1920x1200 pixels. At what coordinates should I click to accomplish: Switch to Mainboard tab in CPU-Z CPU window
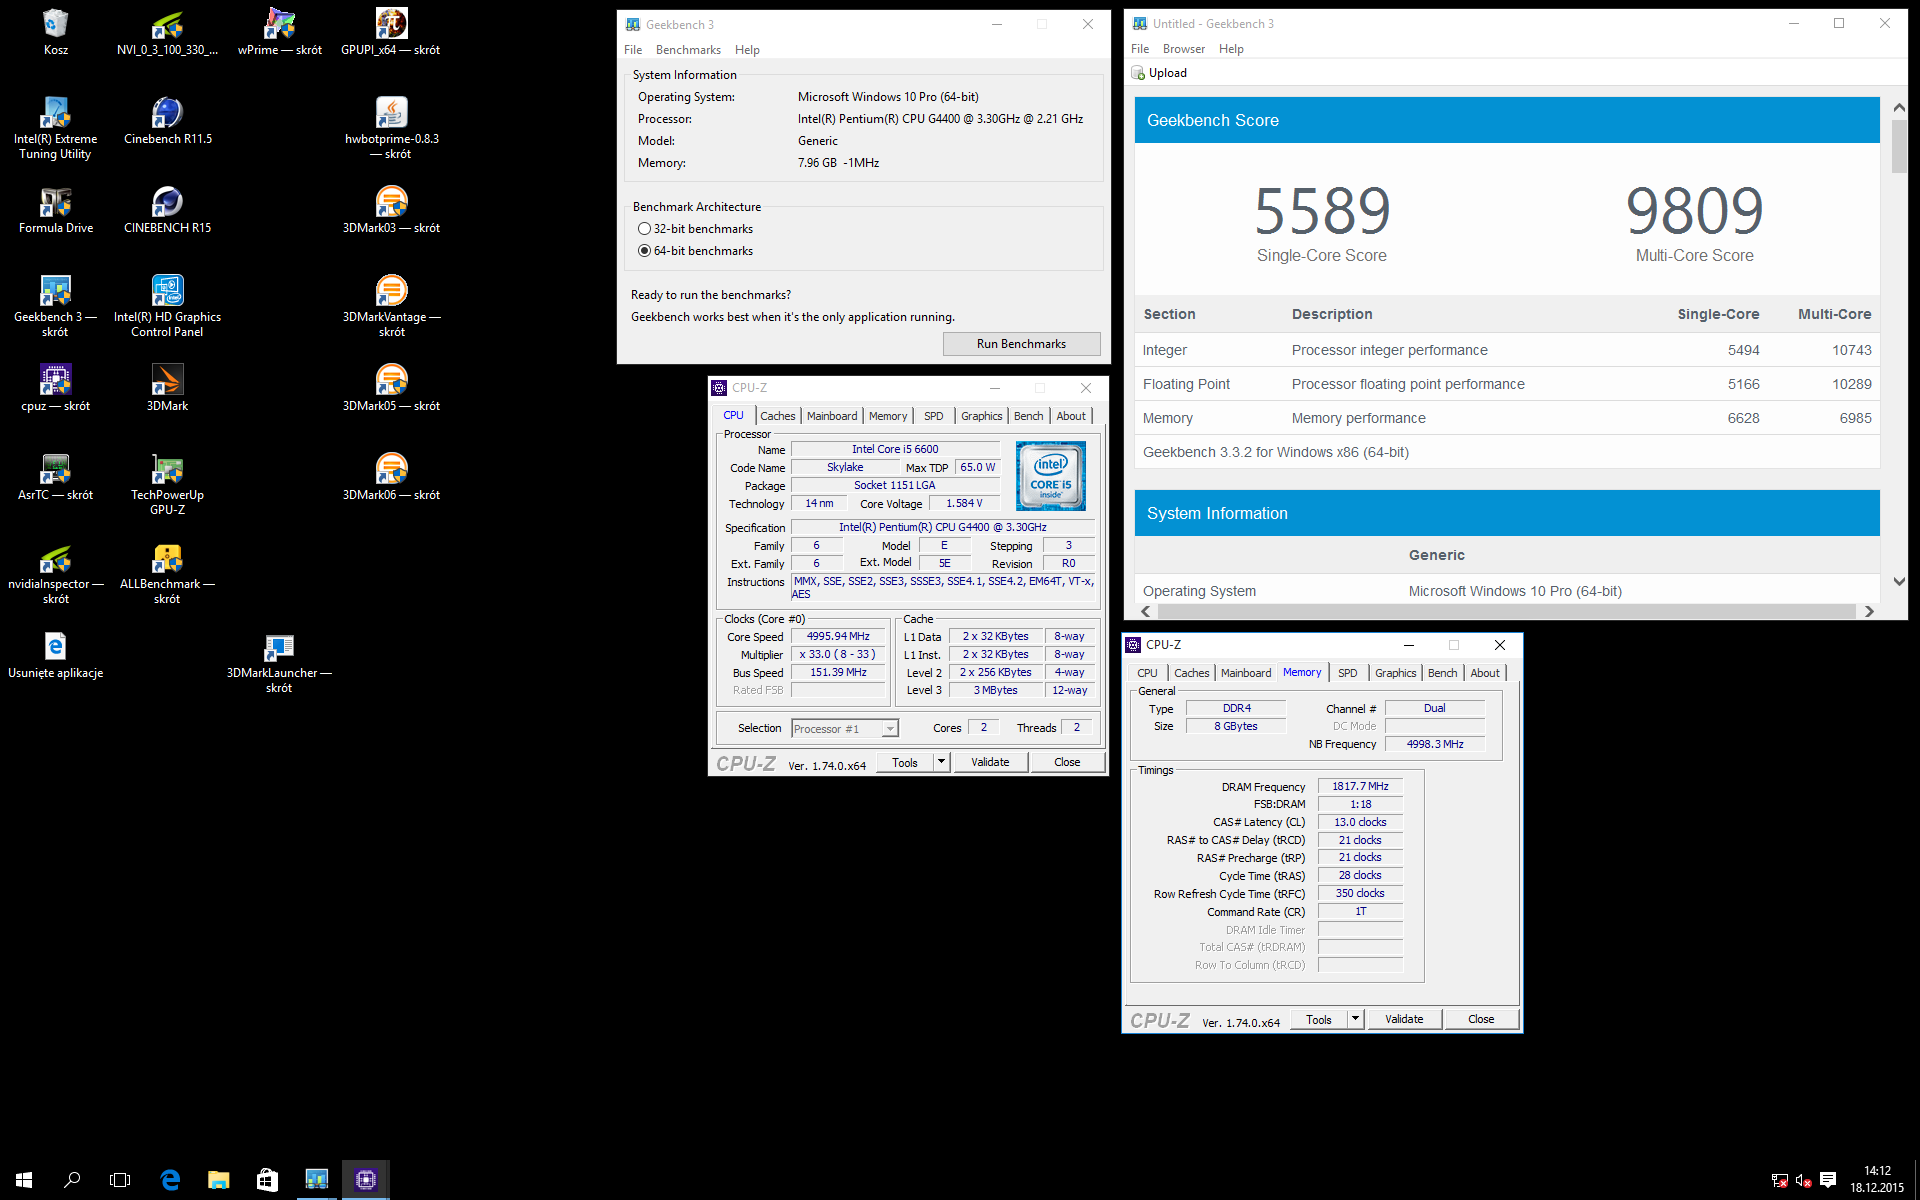(x=832, y=416)
